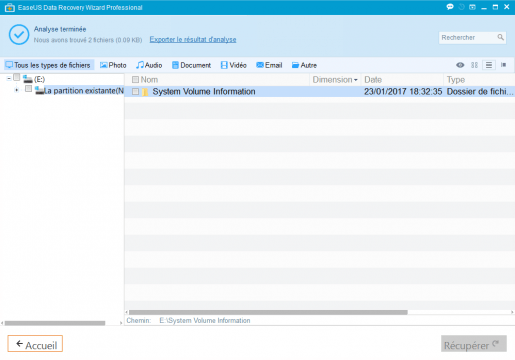
Task: Click the Dossier de fichi... type cell
Action: (480, 92)
